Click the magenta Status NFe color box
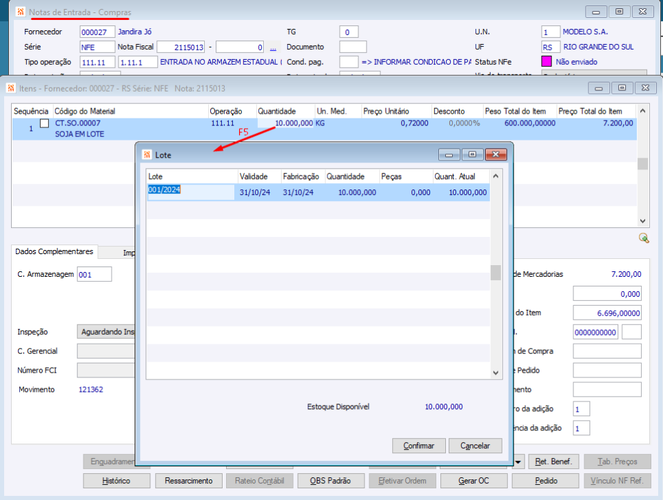663x500 pixels. coord(546,62)
